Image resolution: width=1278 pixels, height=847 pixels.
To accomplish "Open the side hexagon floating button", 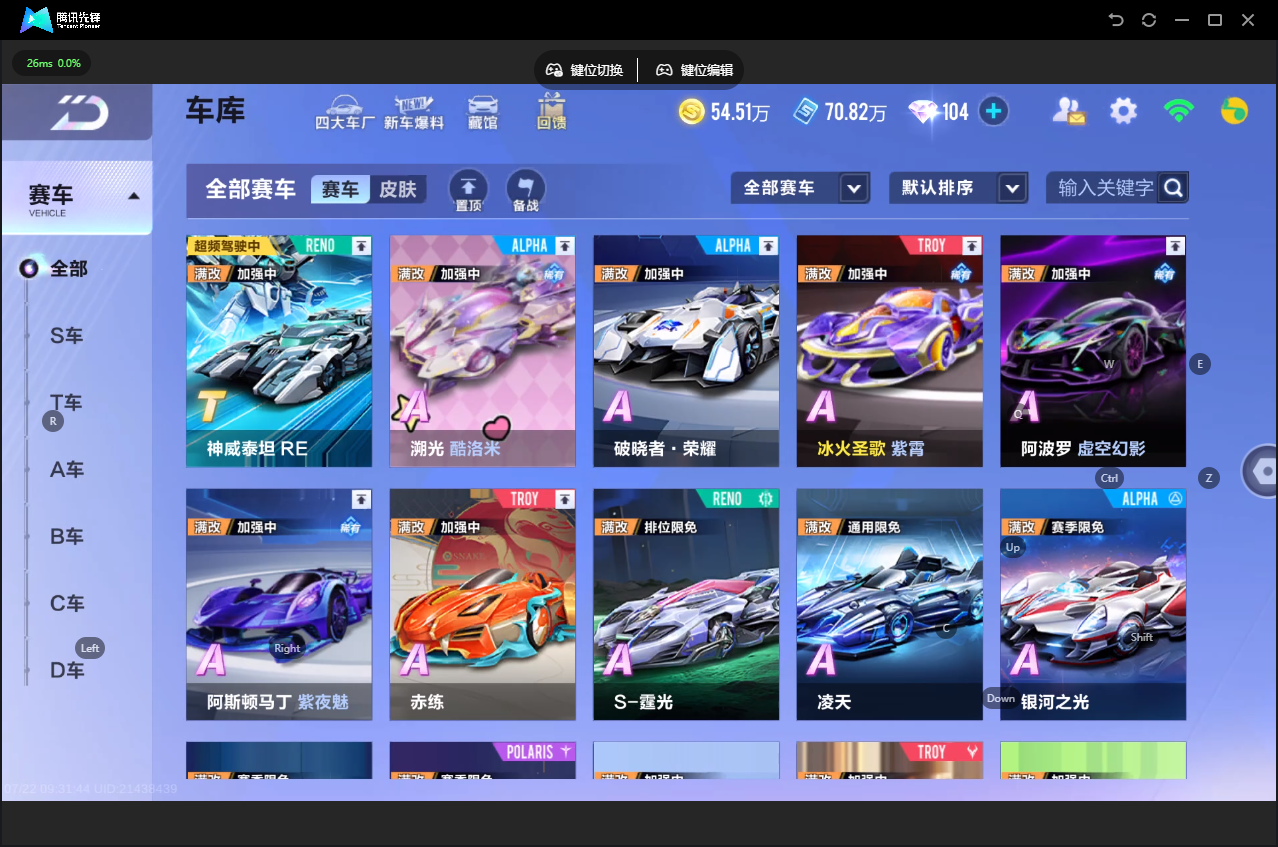I will point(1261,471).
